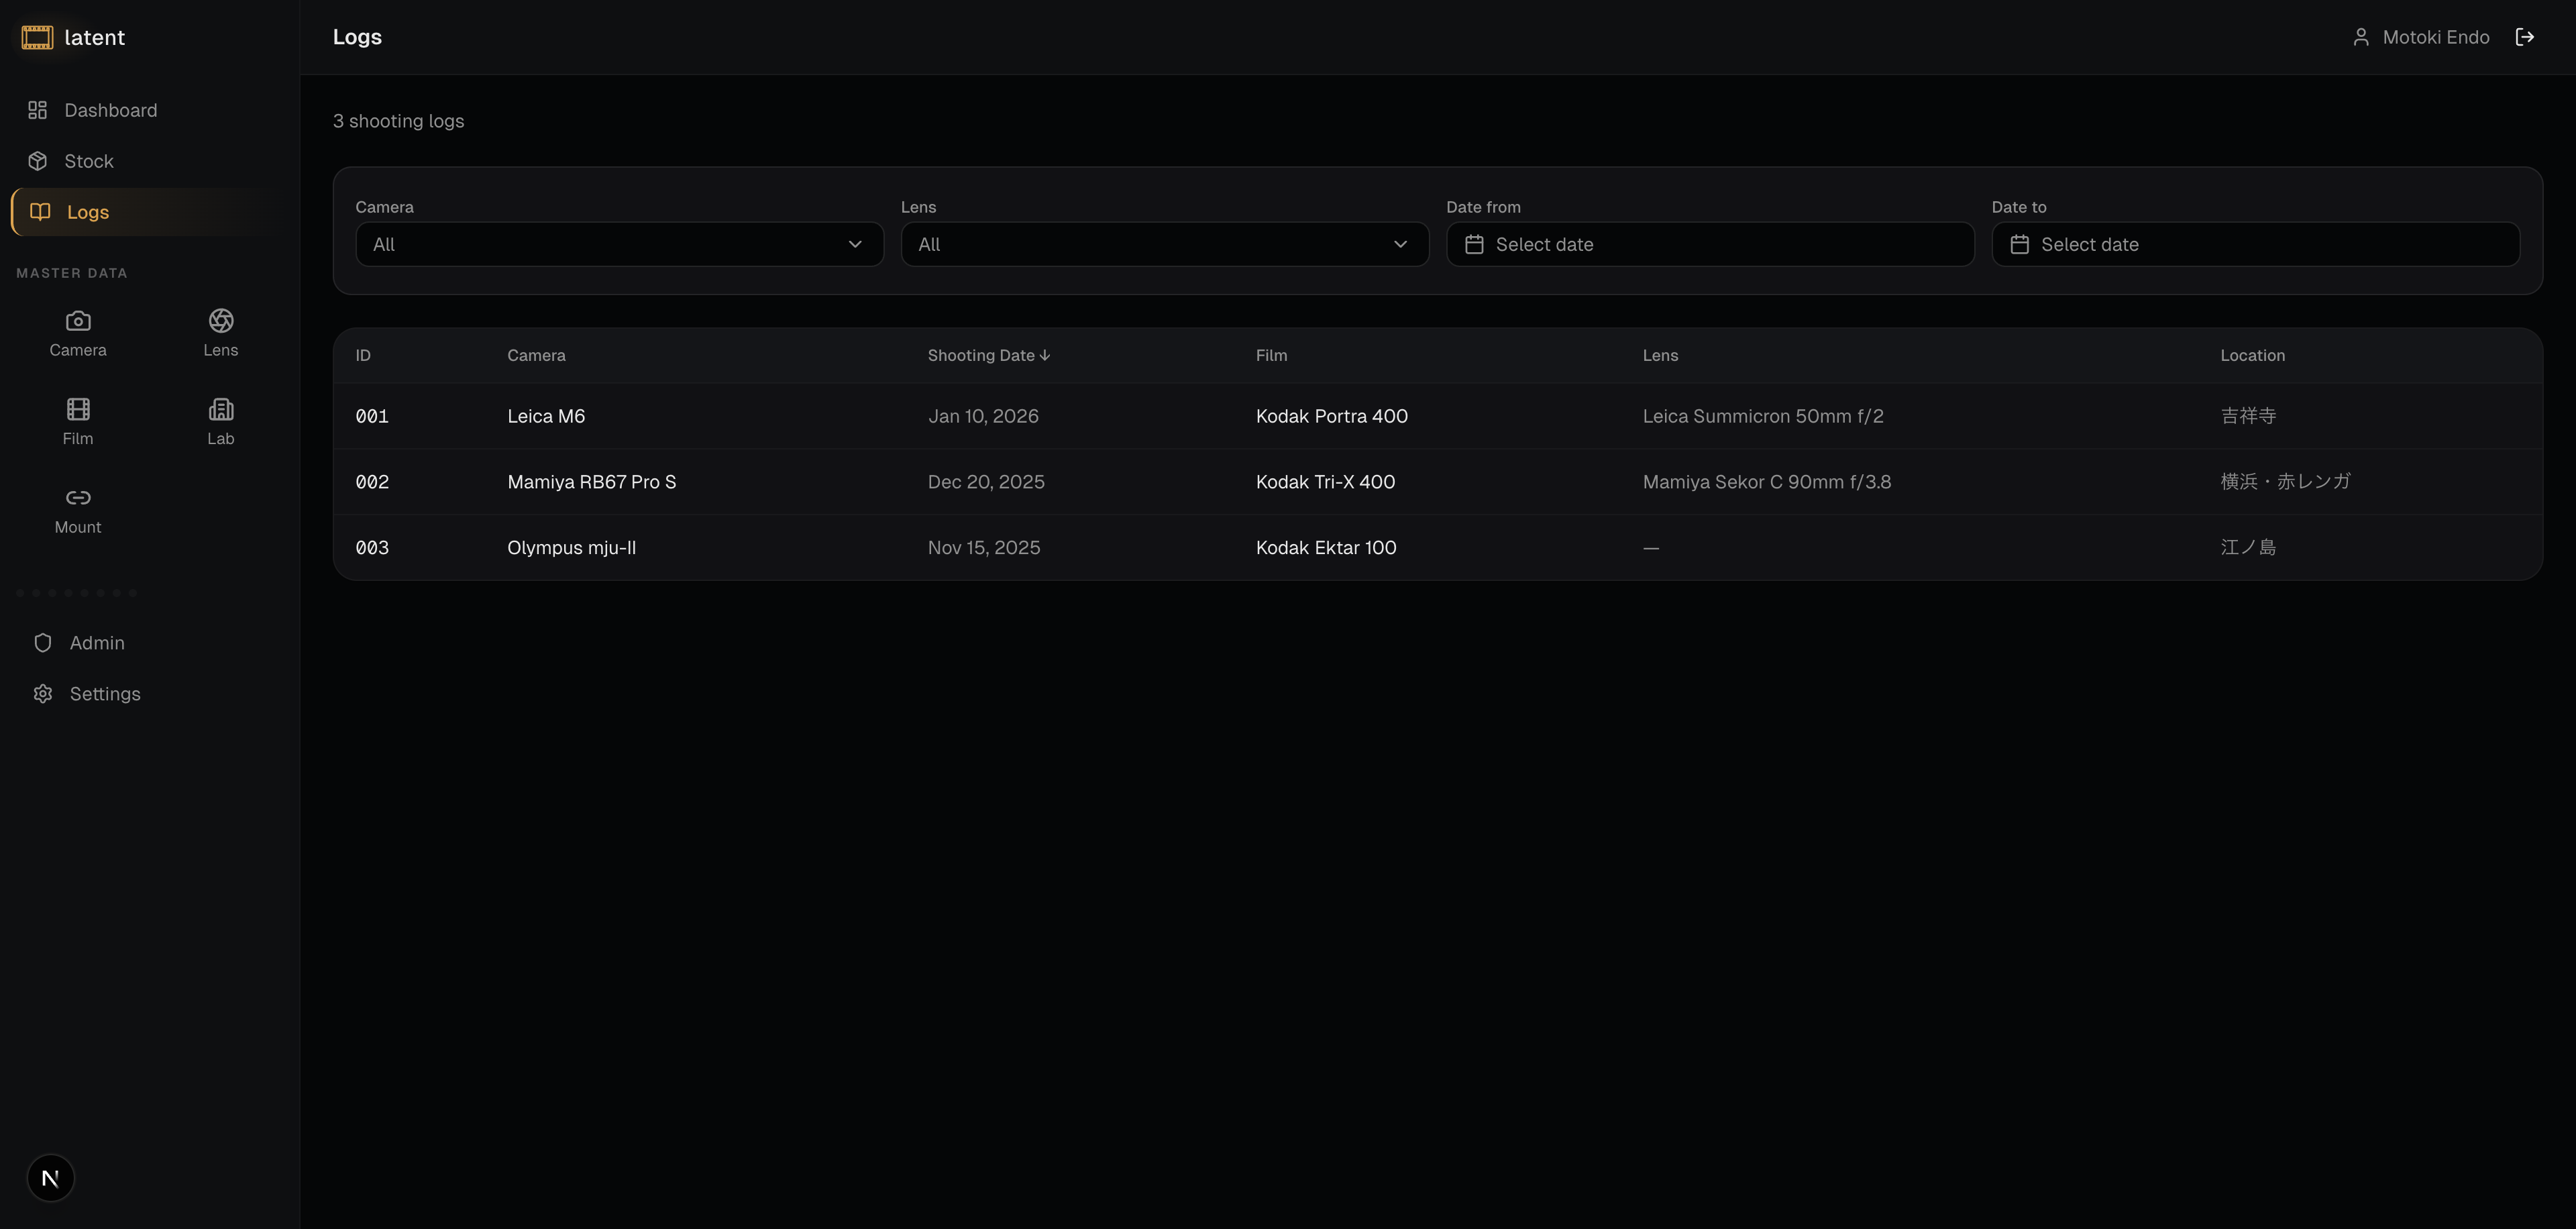Expand the Lens filter dropdown
The image size is (2576, 1229).
pyautogui.click(x=1164, y=244)
